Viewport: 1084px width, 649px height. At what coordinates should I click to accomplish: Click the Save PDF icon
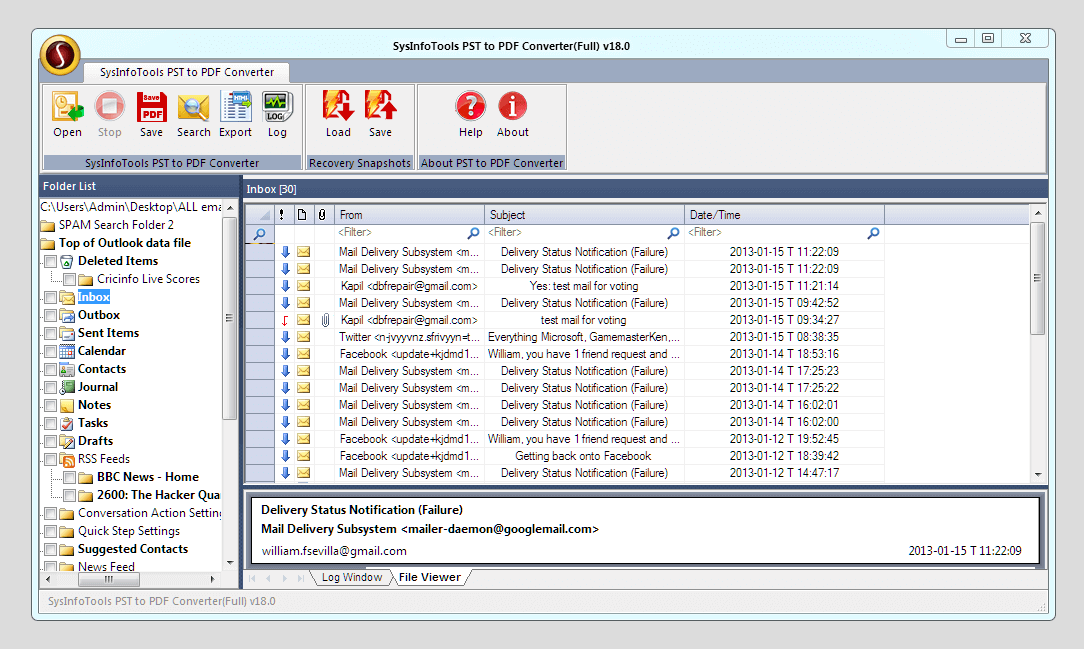pyautogui.click(x=151, y=108)
